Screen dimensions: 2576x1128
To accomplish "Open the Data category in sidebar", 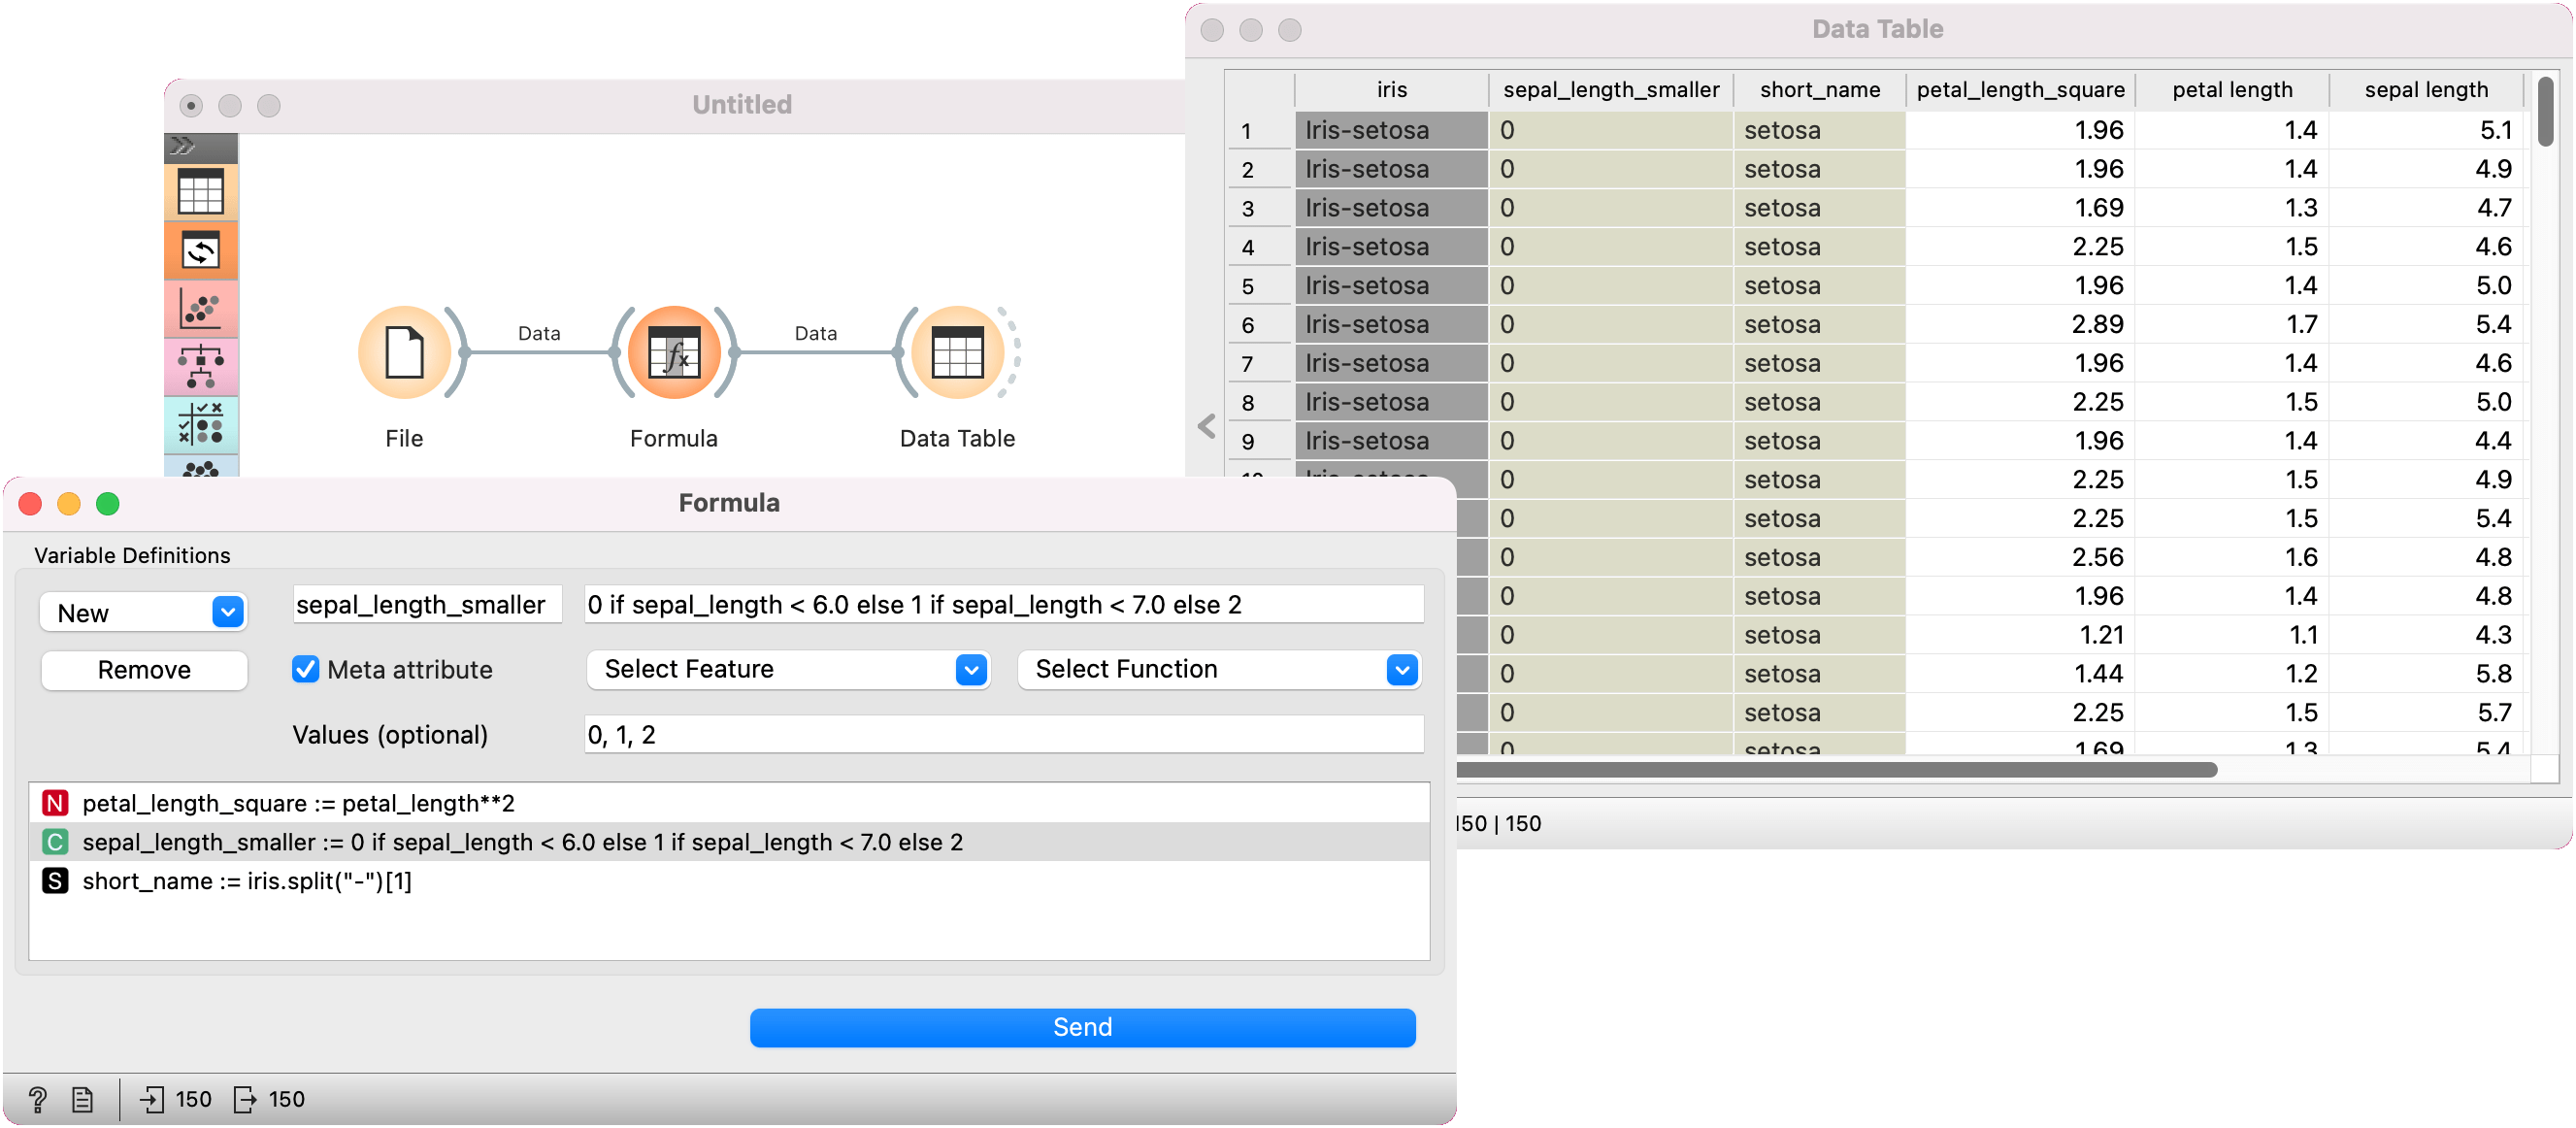I will (201, 192).
